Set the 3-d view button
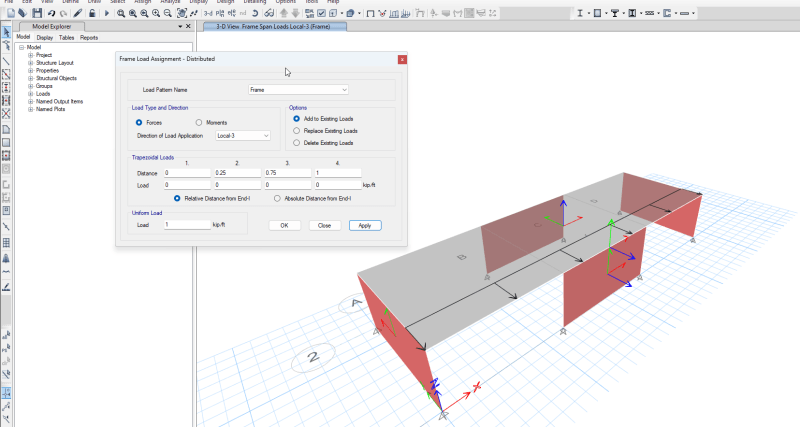 pyautogui.click(x=208, y=13)
